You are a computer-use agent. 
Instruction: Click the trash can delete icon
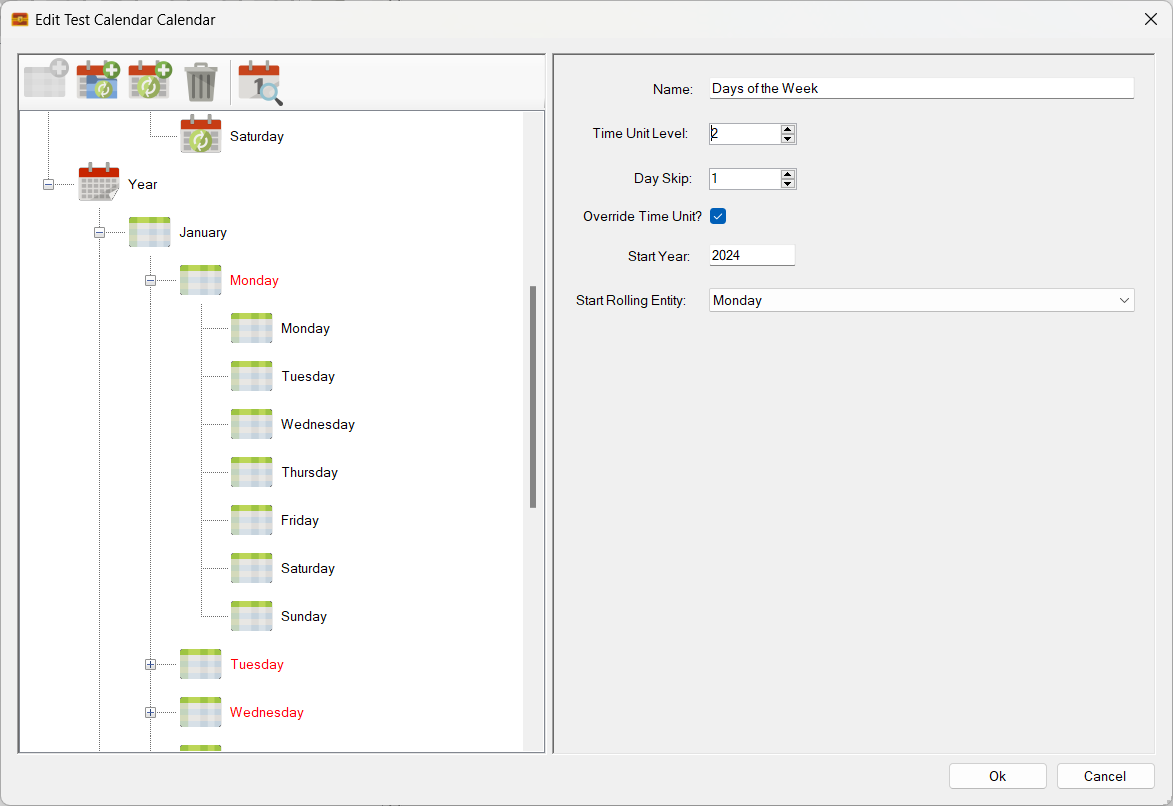pyautogui.click(x=201, y=82)
